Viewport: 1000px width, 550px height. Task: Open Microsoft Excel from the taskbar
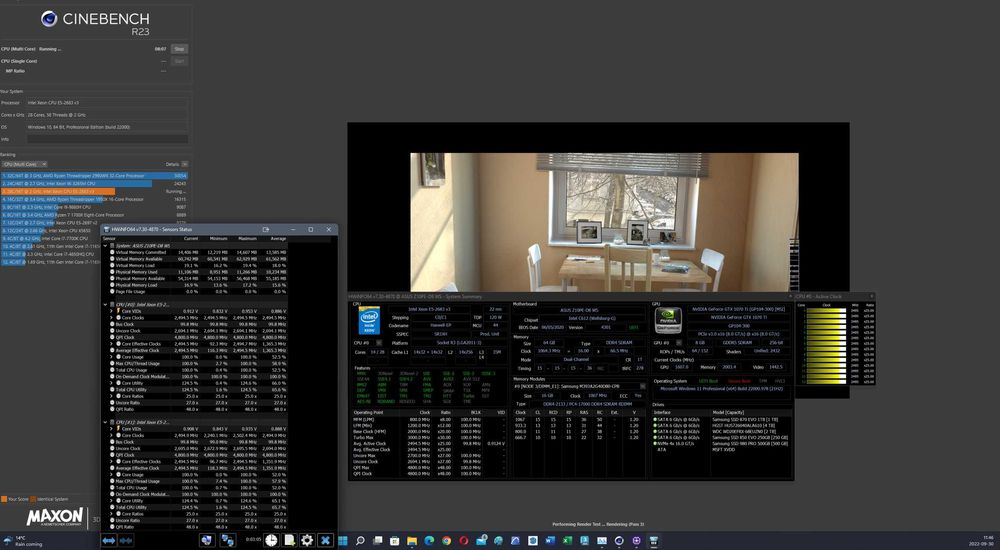click(567, 540)
